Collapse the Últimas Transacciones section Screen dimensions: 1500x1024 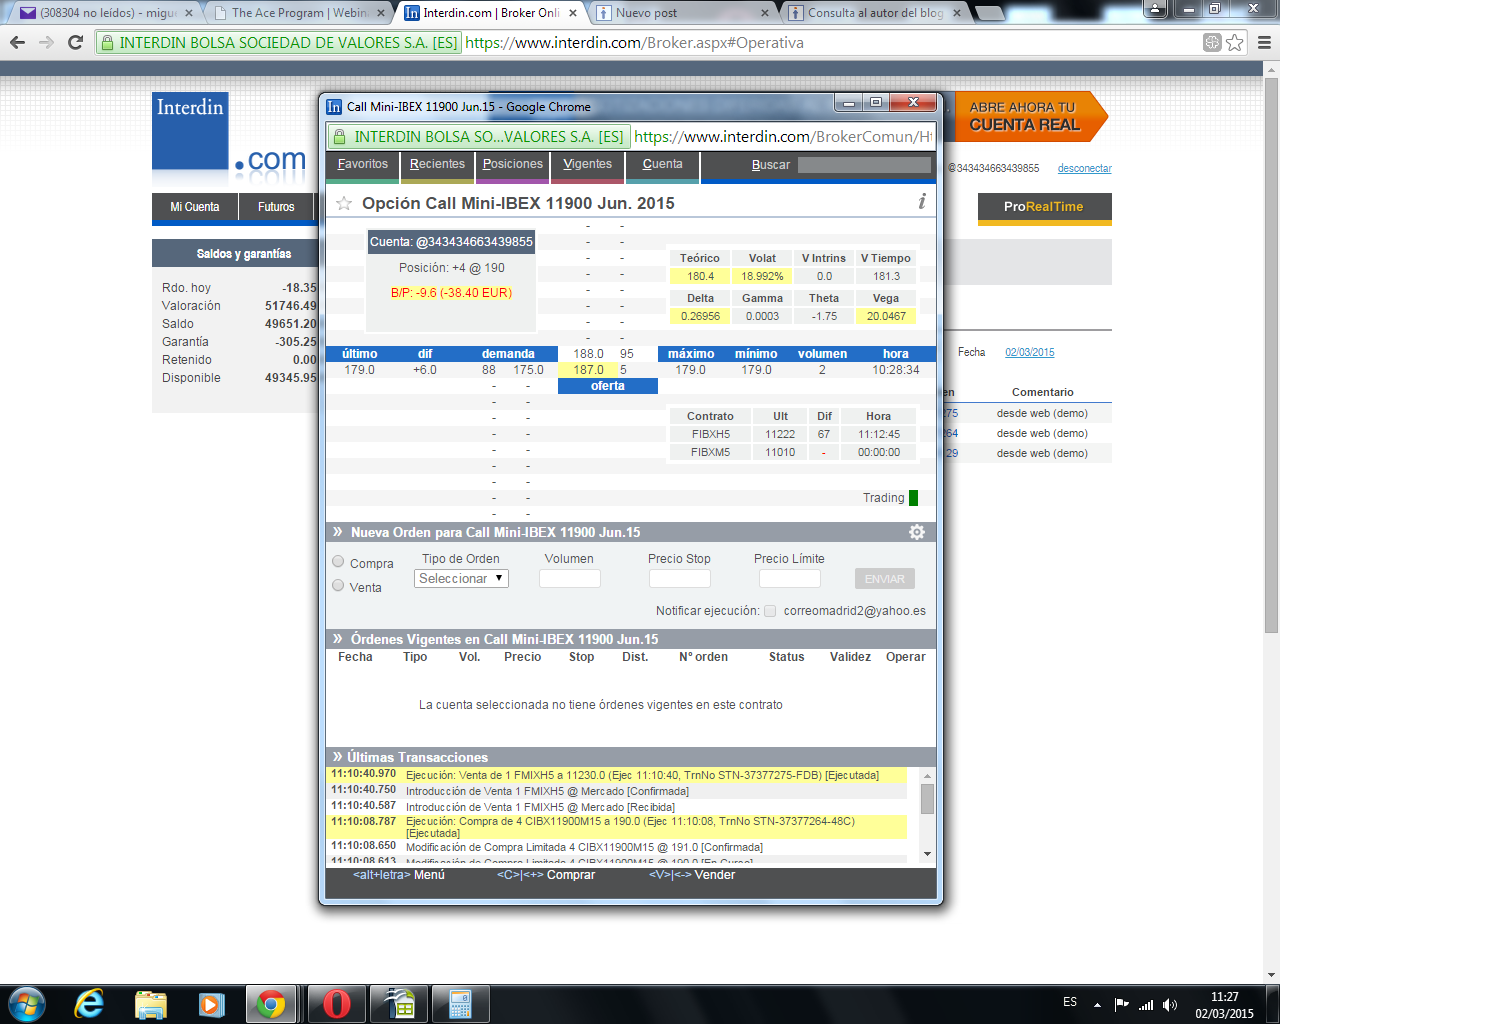pyautogui.click(x=338, y=757)
